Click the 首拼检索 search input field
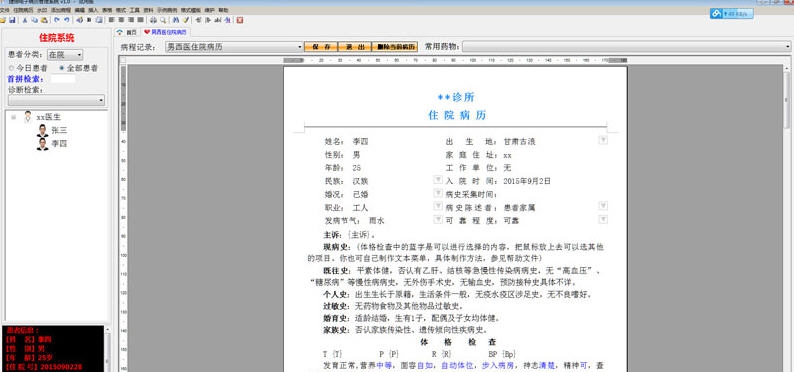 (x=63, y=79)
